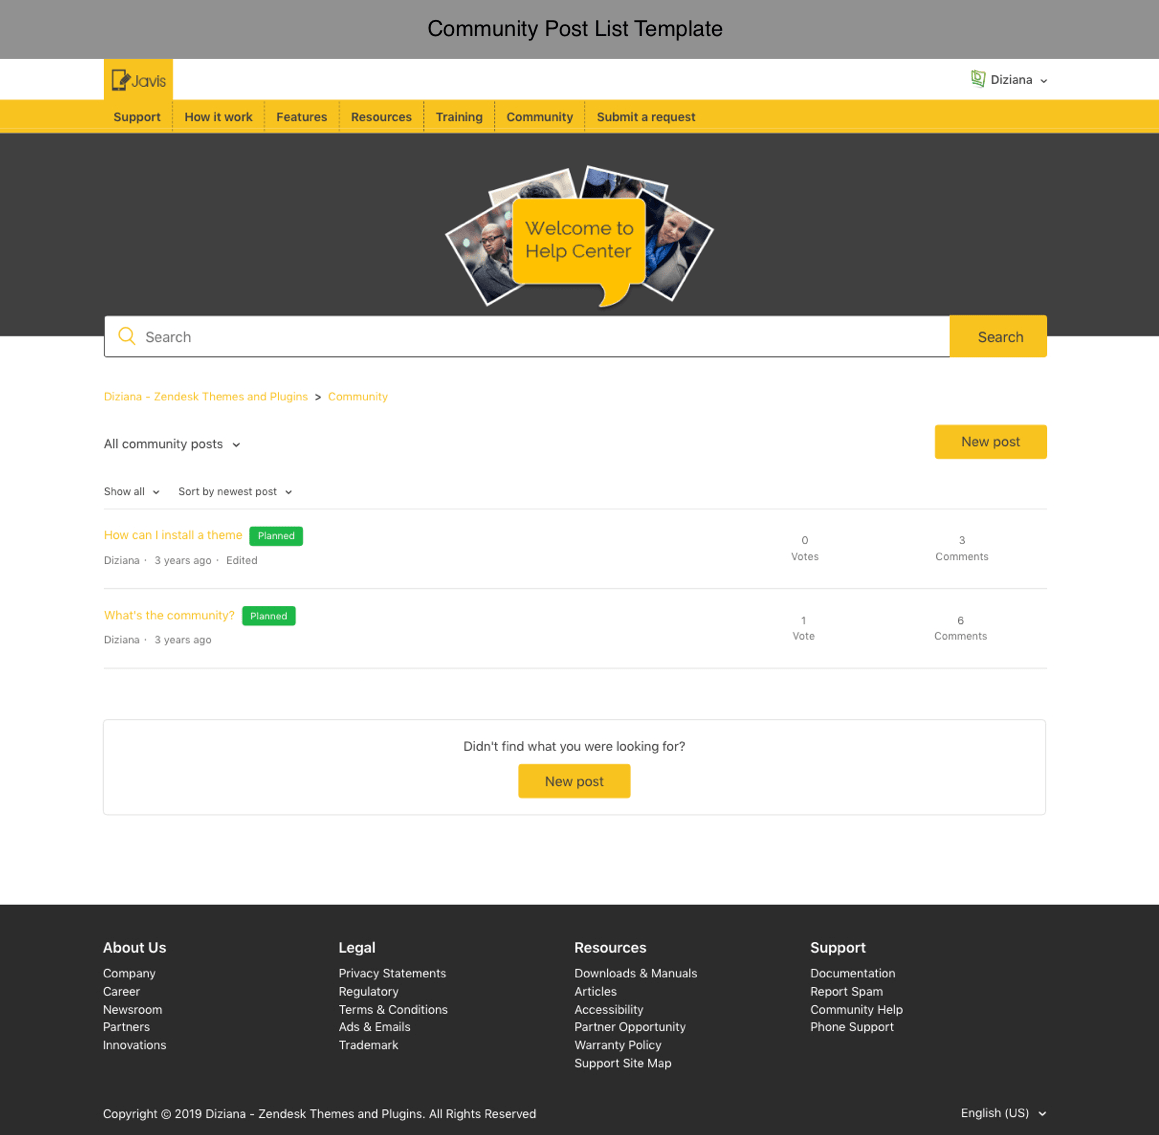1159x1135 pixels.
Task: Click the Welcome to Help Center image
Action: click(x=579, y=239)
